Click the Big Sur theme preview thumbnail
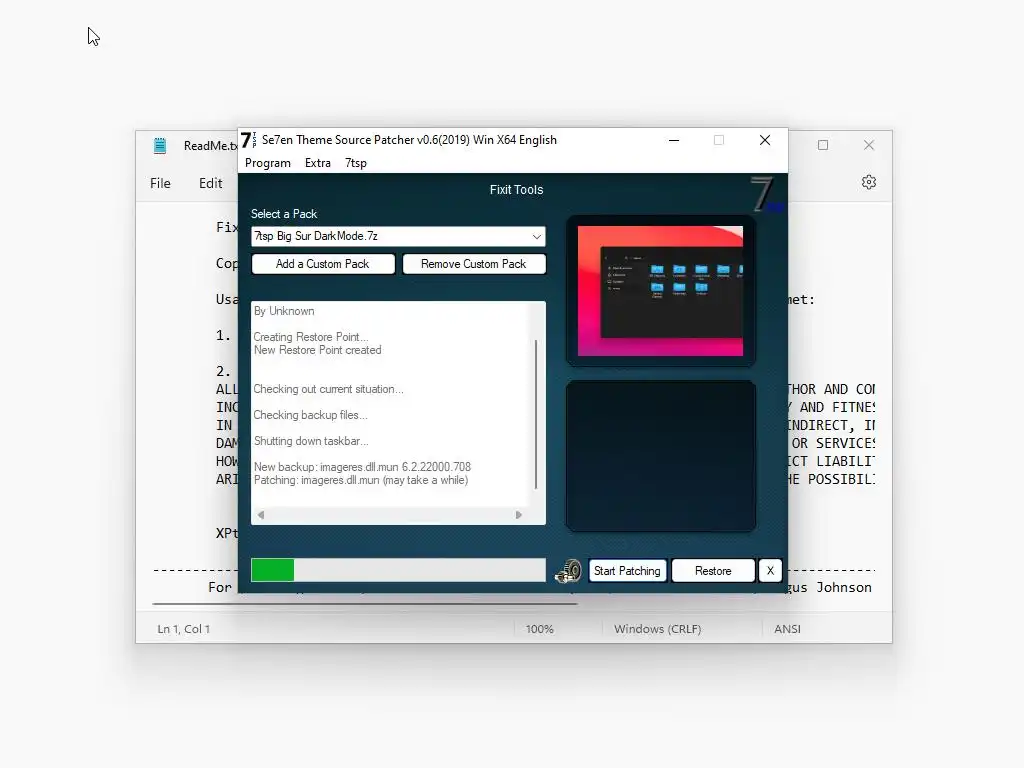The width and height of the screenshot is (1024, 768). coord(660,291)
